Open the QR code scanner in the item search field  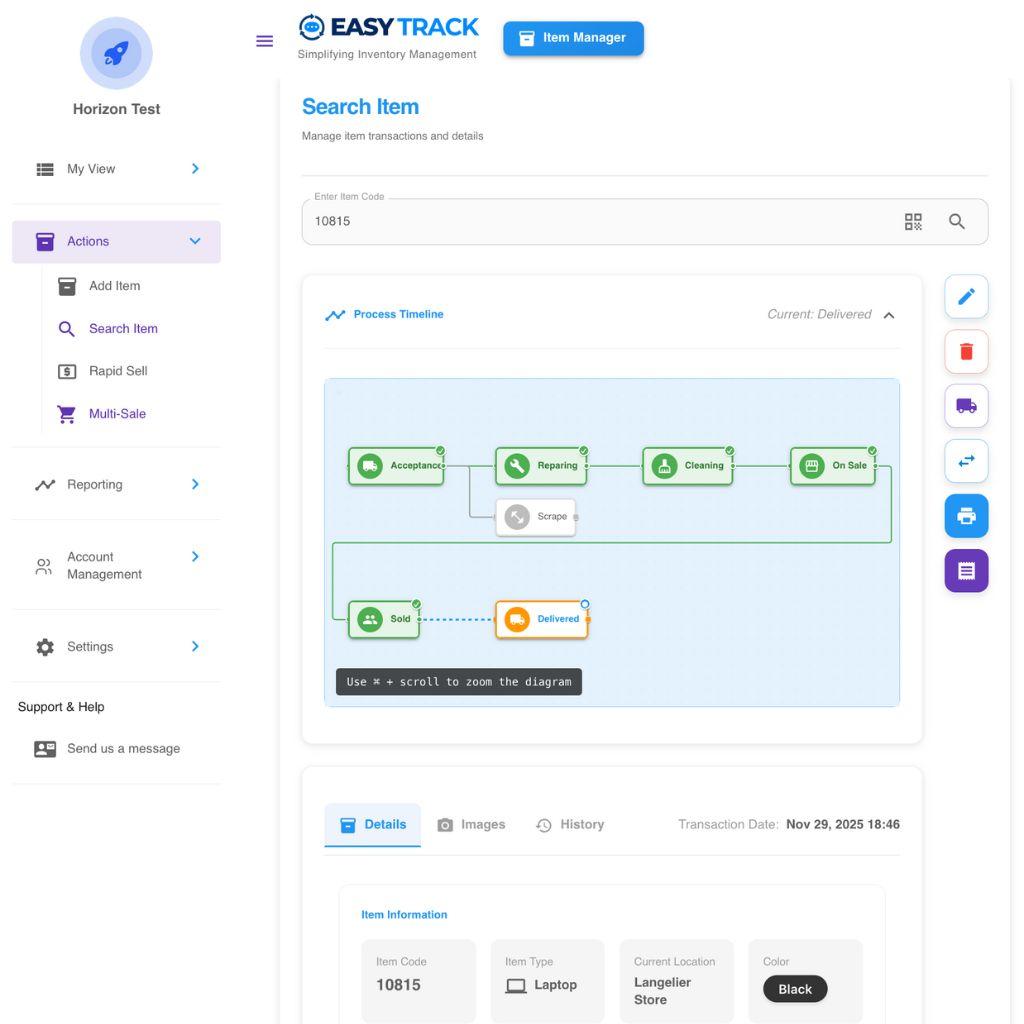tap(913, 221)
